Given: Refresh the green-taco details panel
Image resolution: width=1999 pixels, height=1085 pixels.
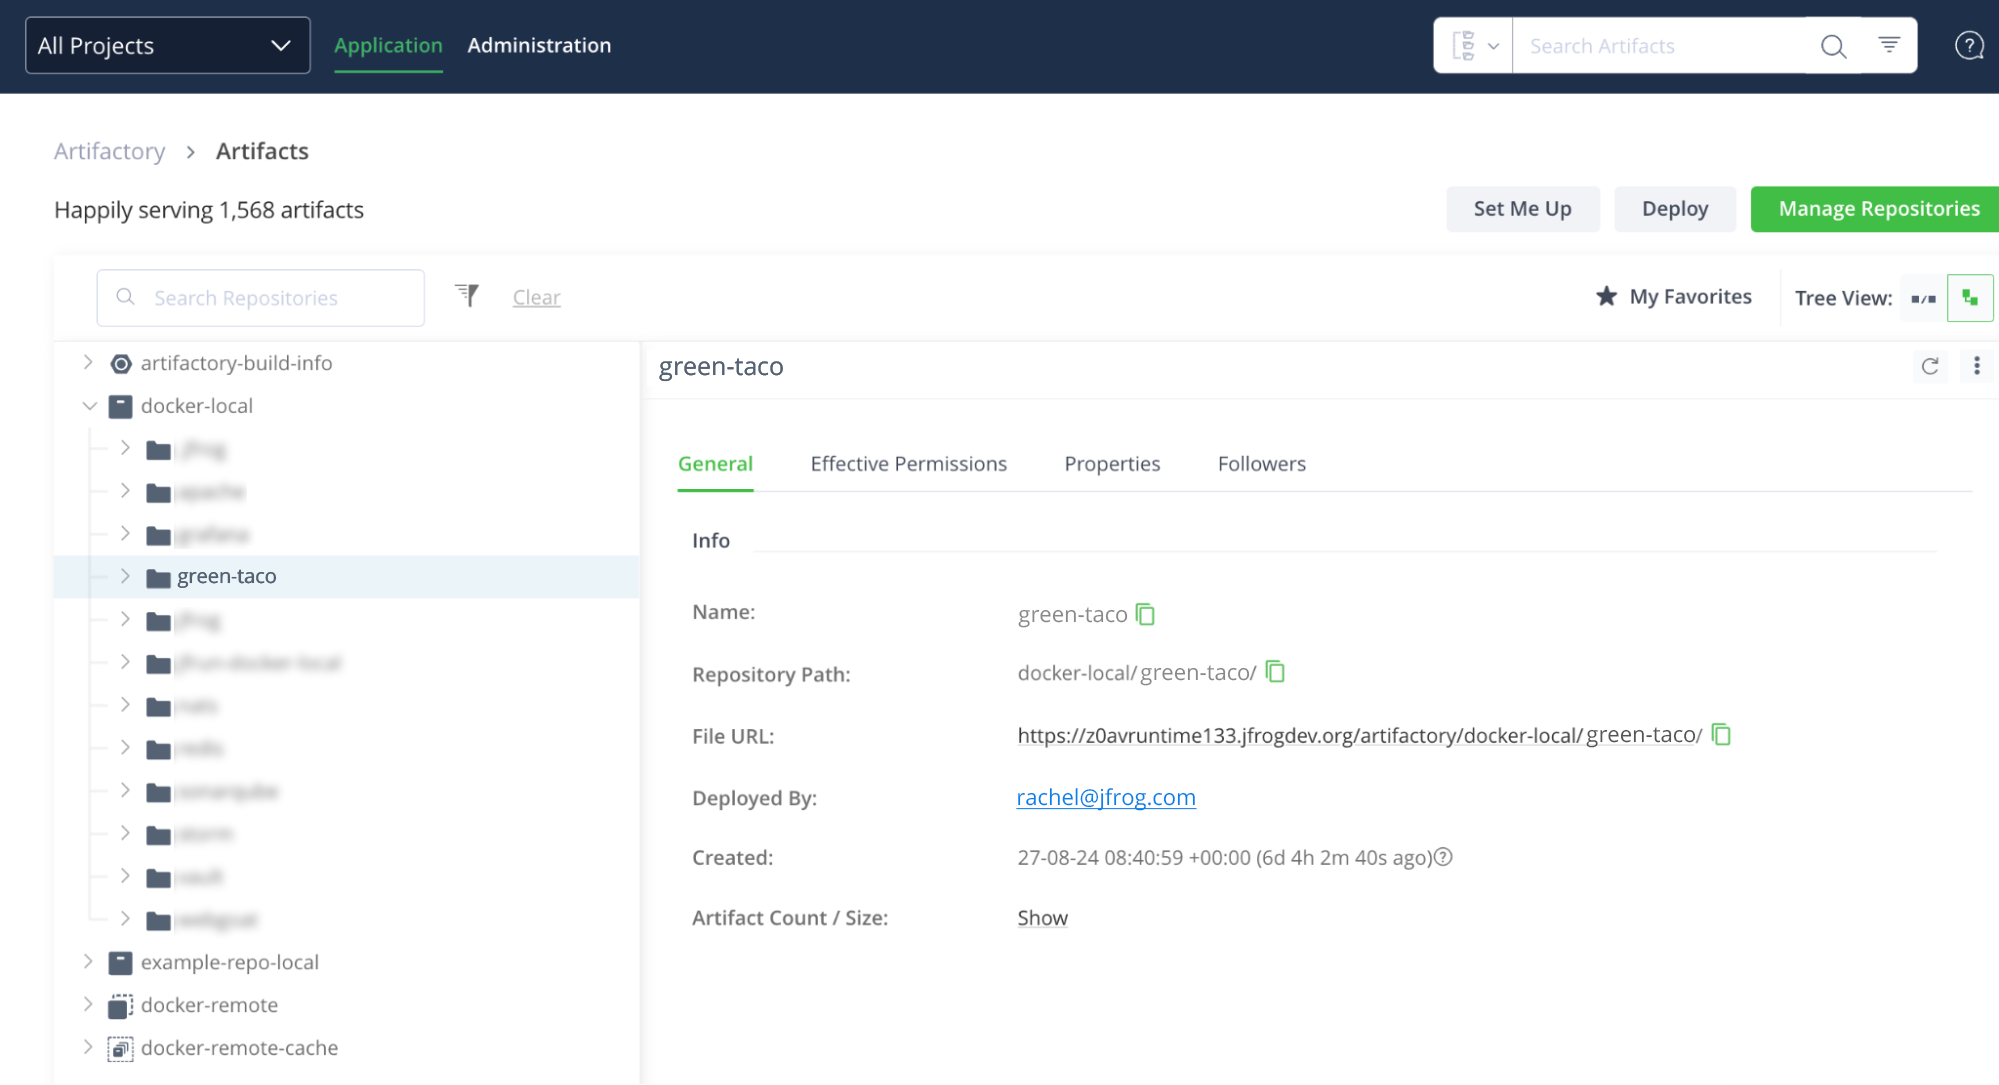Looking at the screenshot, I should tap(1930, 366).
